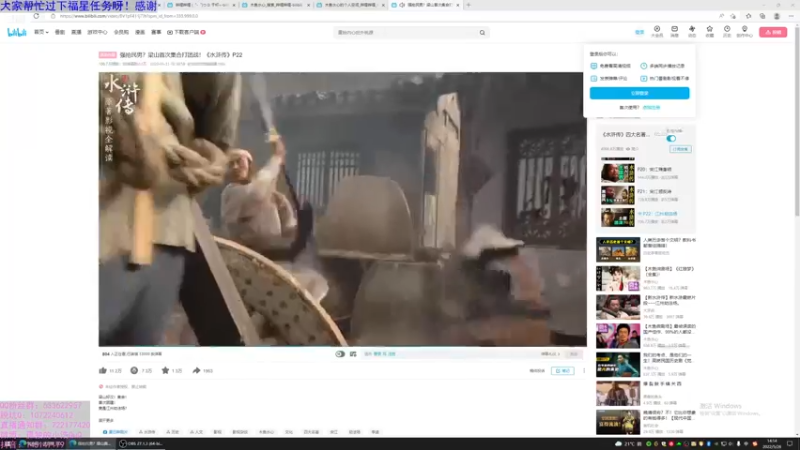Image resolution: width=800 pixels, height=450 pixels.
Task: Click the browser address bar URL
Action: (x=129, y=16)
